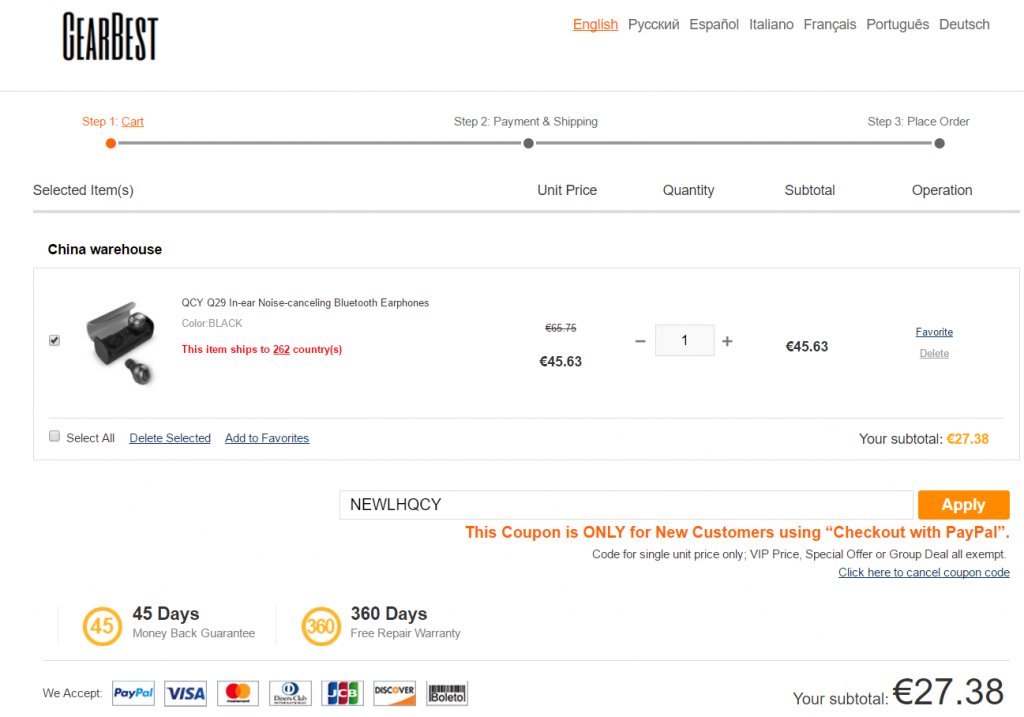Click the GearBest logo
The image size is (1024, 717).
point(110,36)
